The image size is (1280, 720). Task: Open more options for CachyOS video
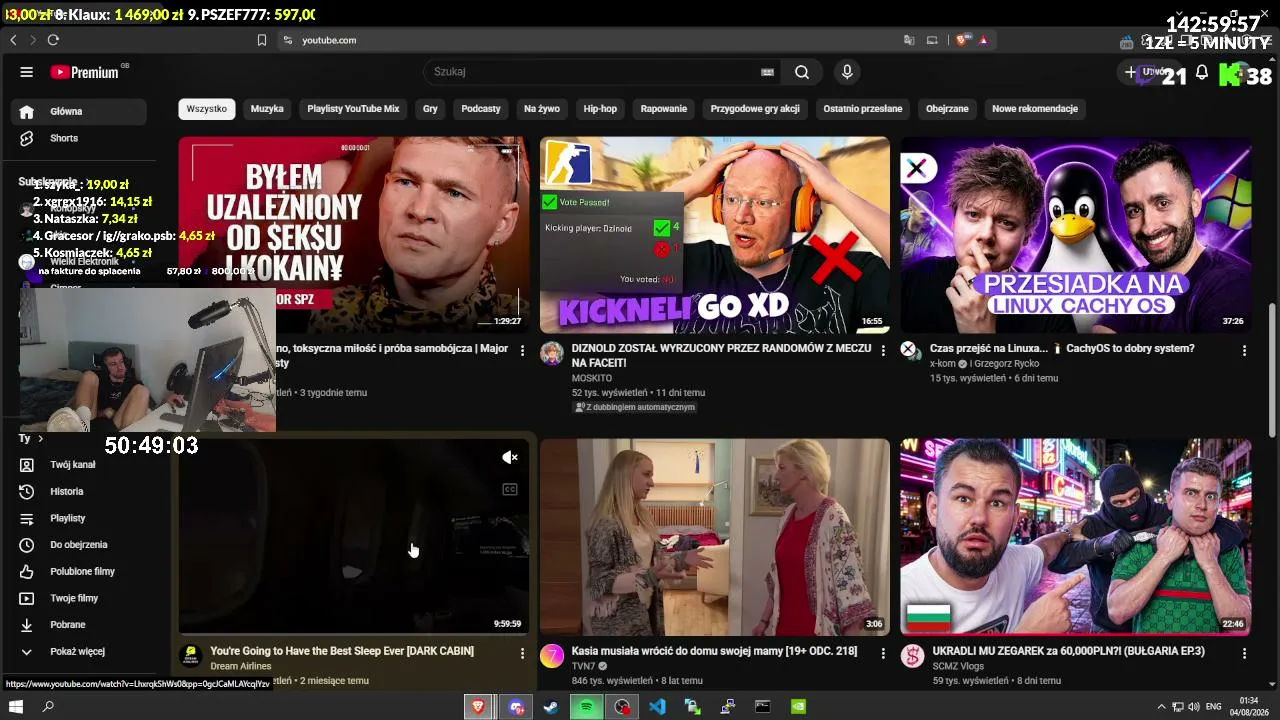[1244, 351]
